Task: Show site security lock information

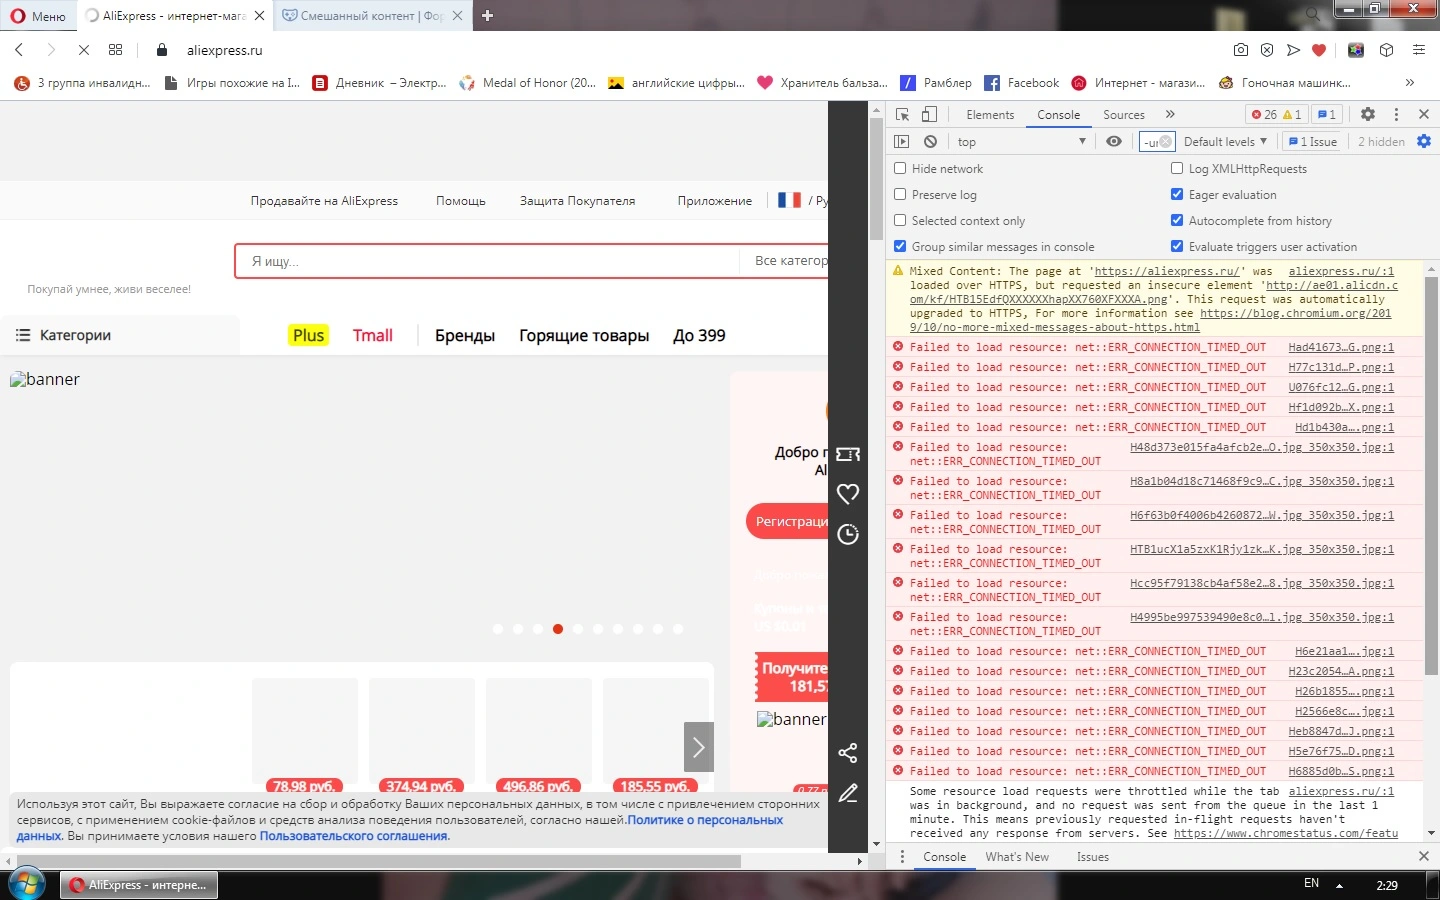Action: (x=162, y=50)
